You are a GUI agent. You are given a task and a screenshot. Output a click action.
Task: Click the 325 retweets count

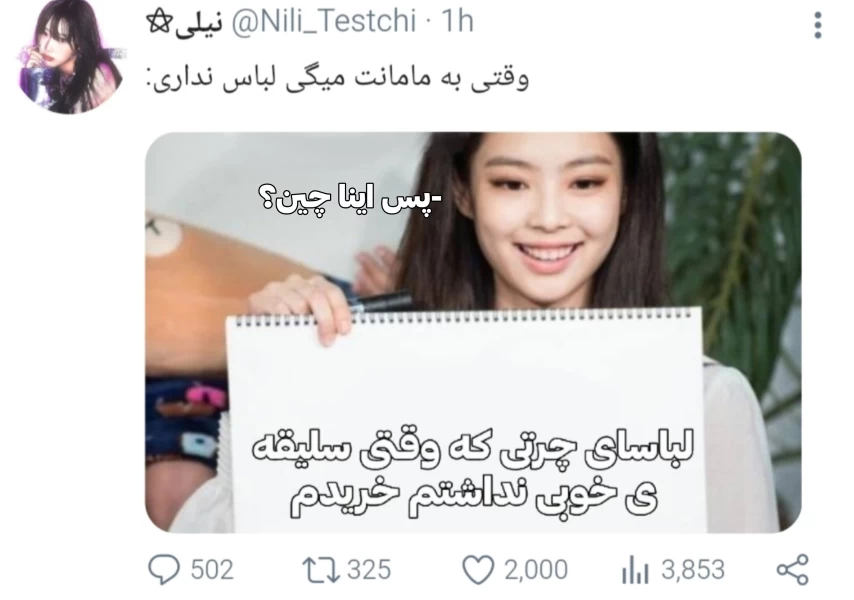click(x=369, y=570)
